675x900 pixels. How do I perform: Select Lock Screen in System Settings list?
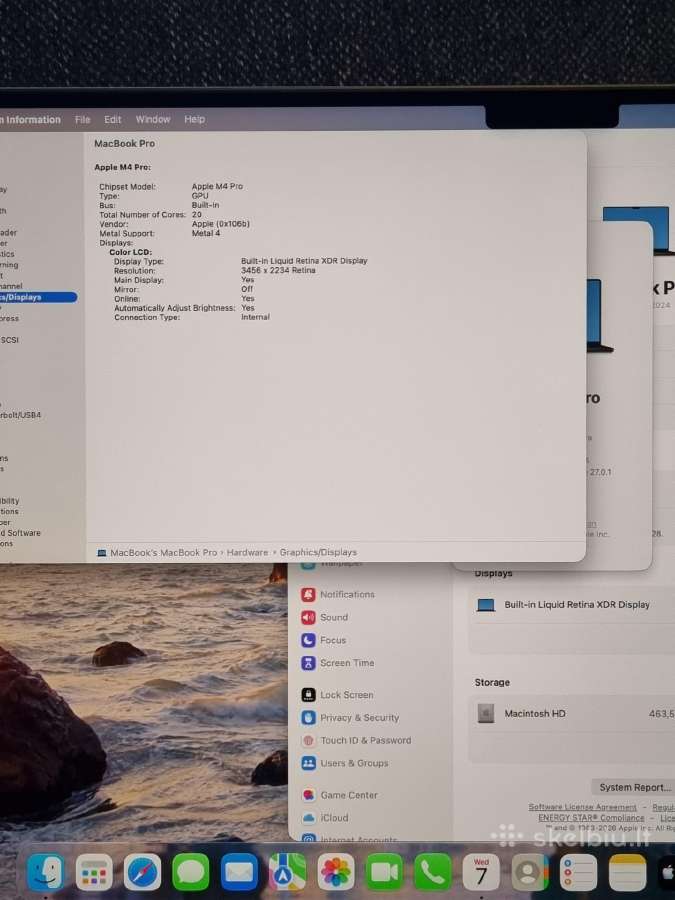coord(347,695)
